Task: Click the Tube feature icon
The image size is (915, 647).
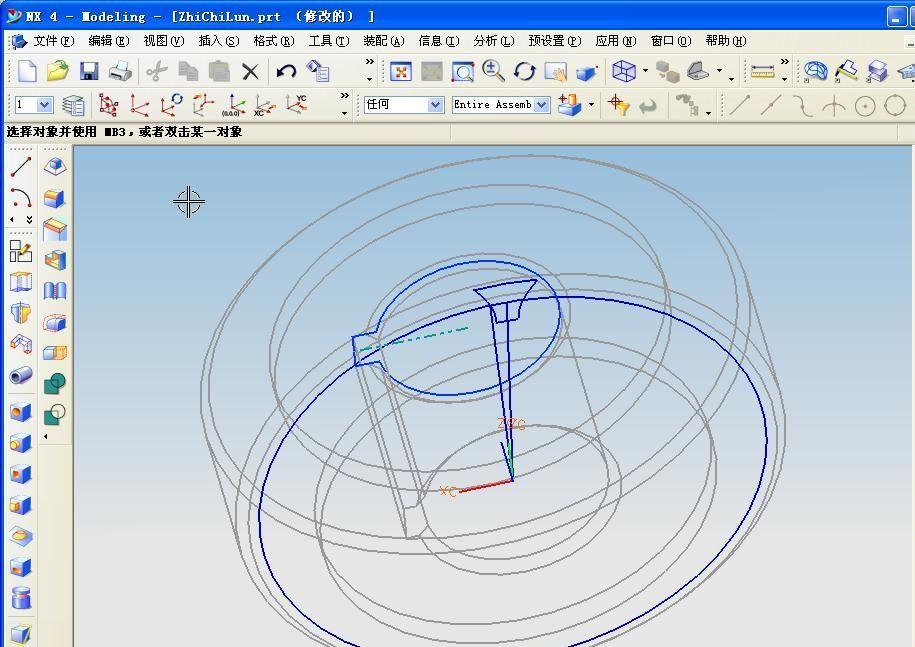Action: pos(21,376)
